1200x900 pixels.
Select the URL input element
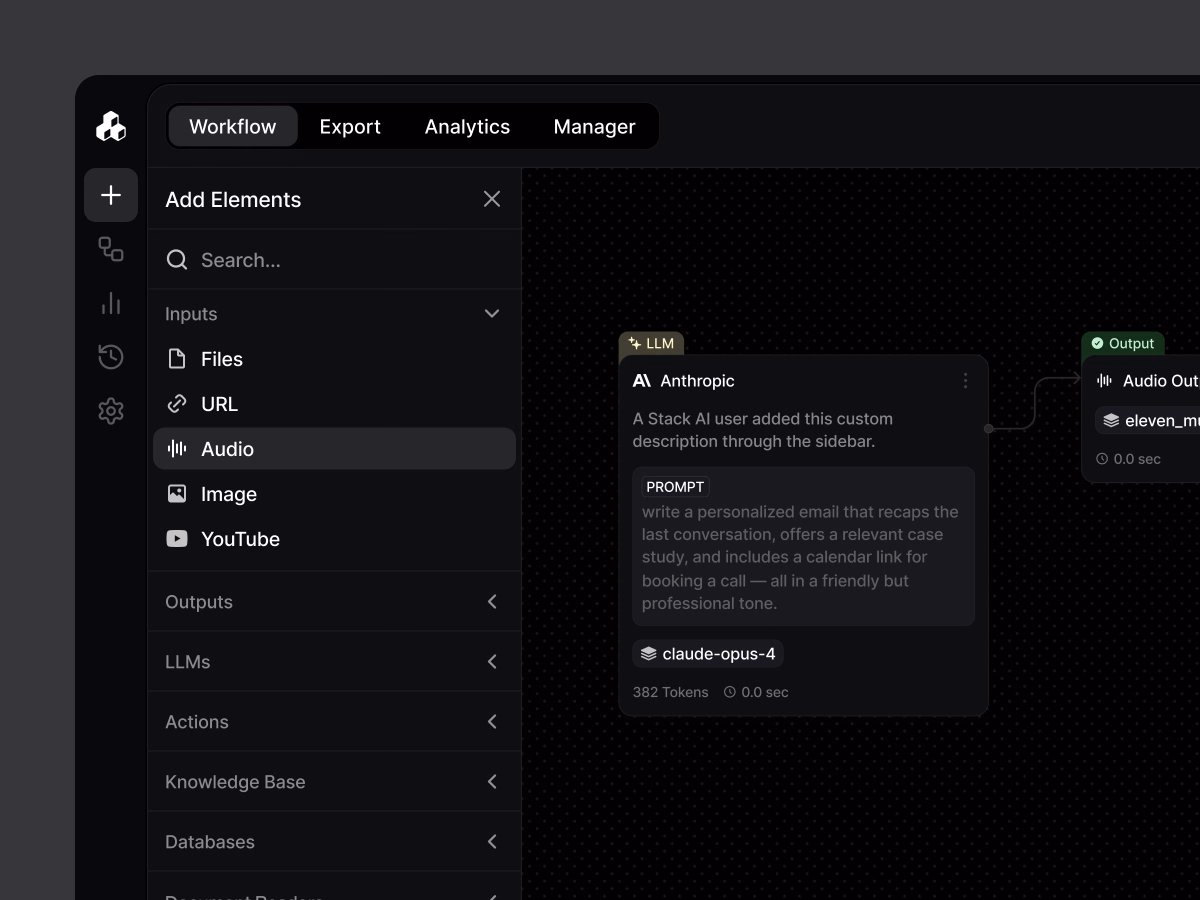click(x=335, y=404)
